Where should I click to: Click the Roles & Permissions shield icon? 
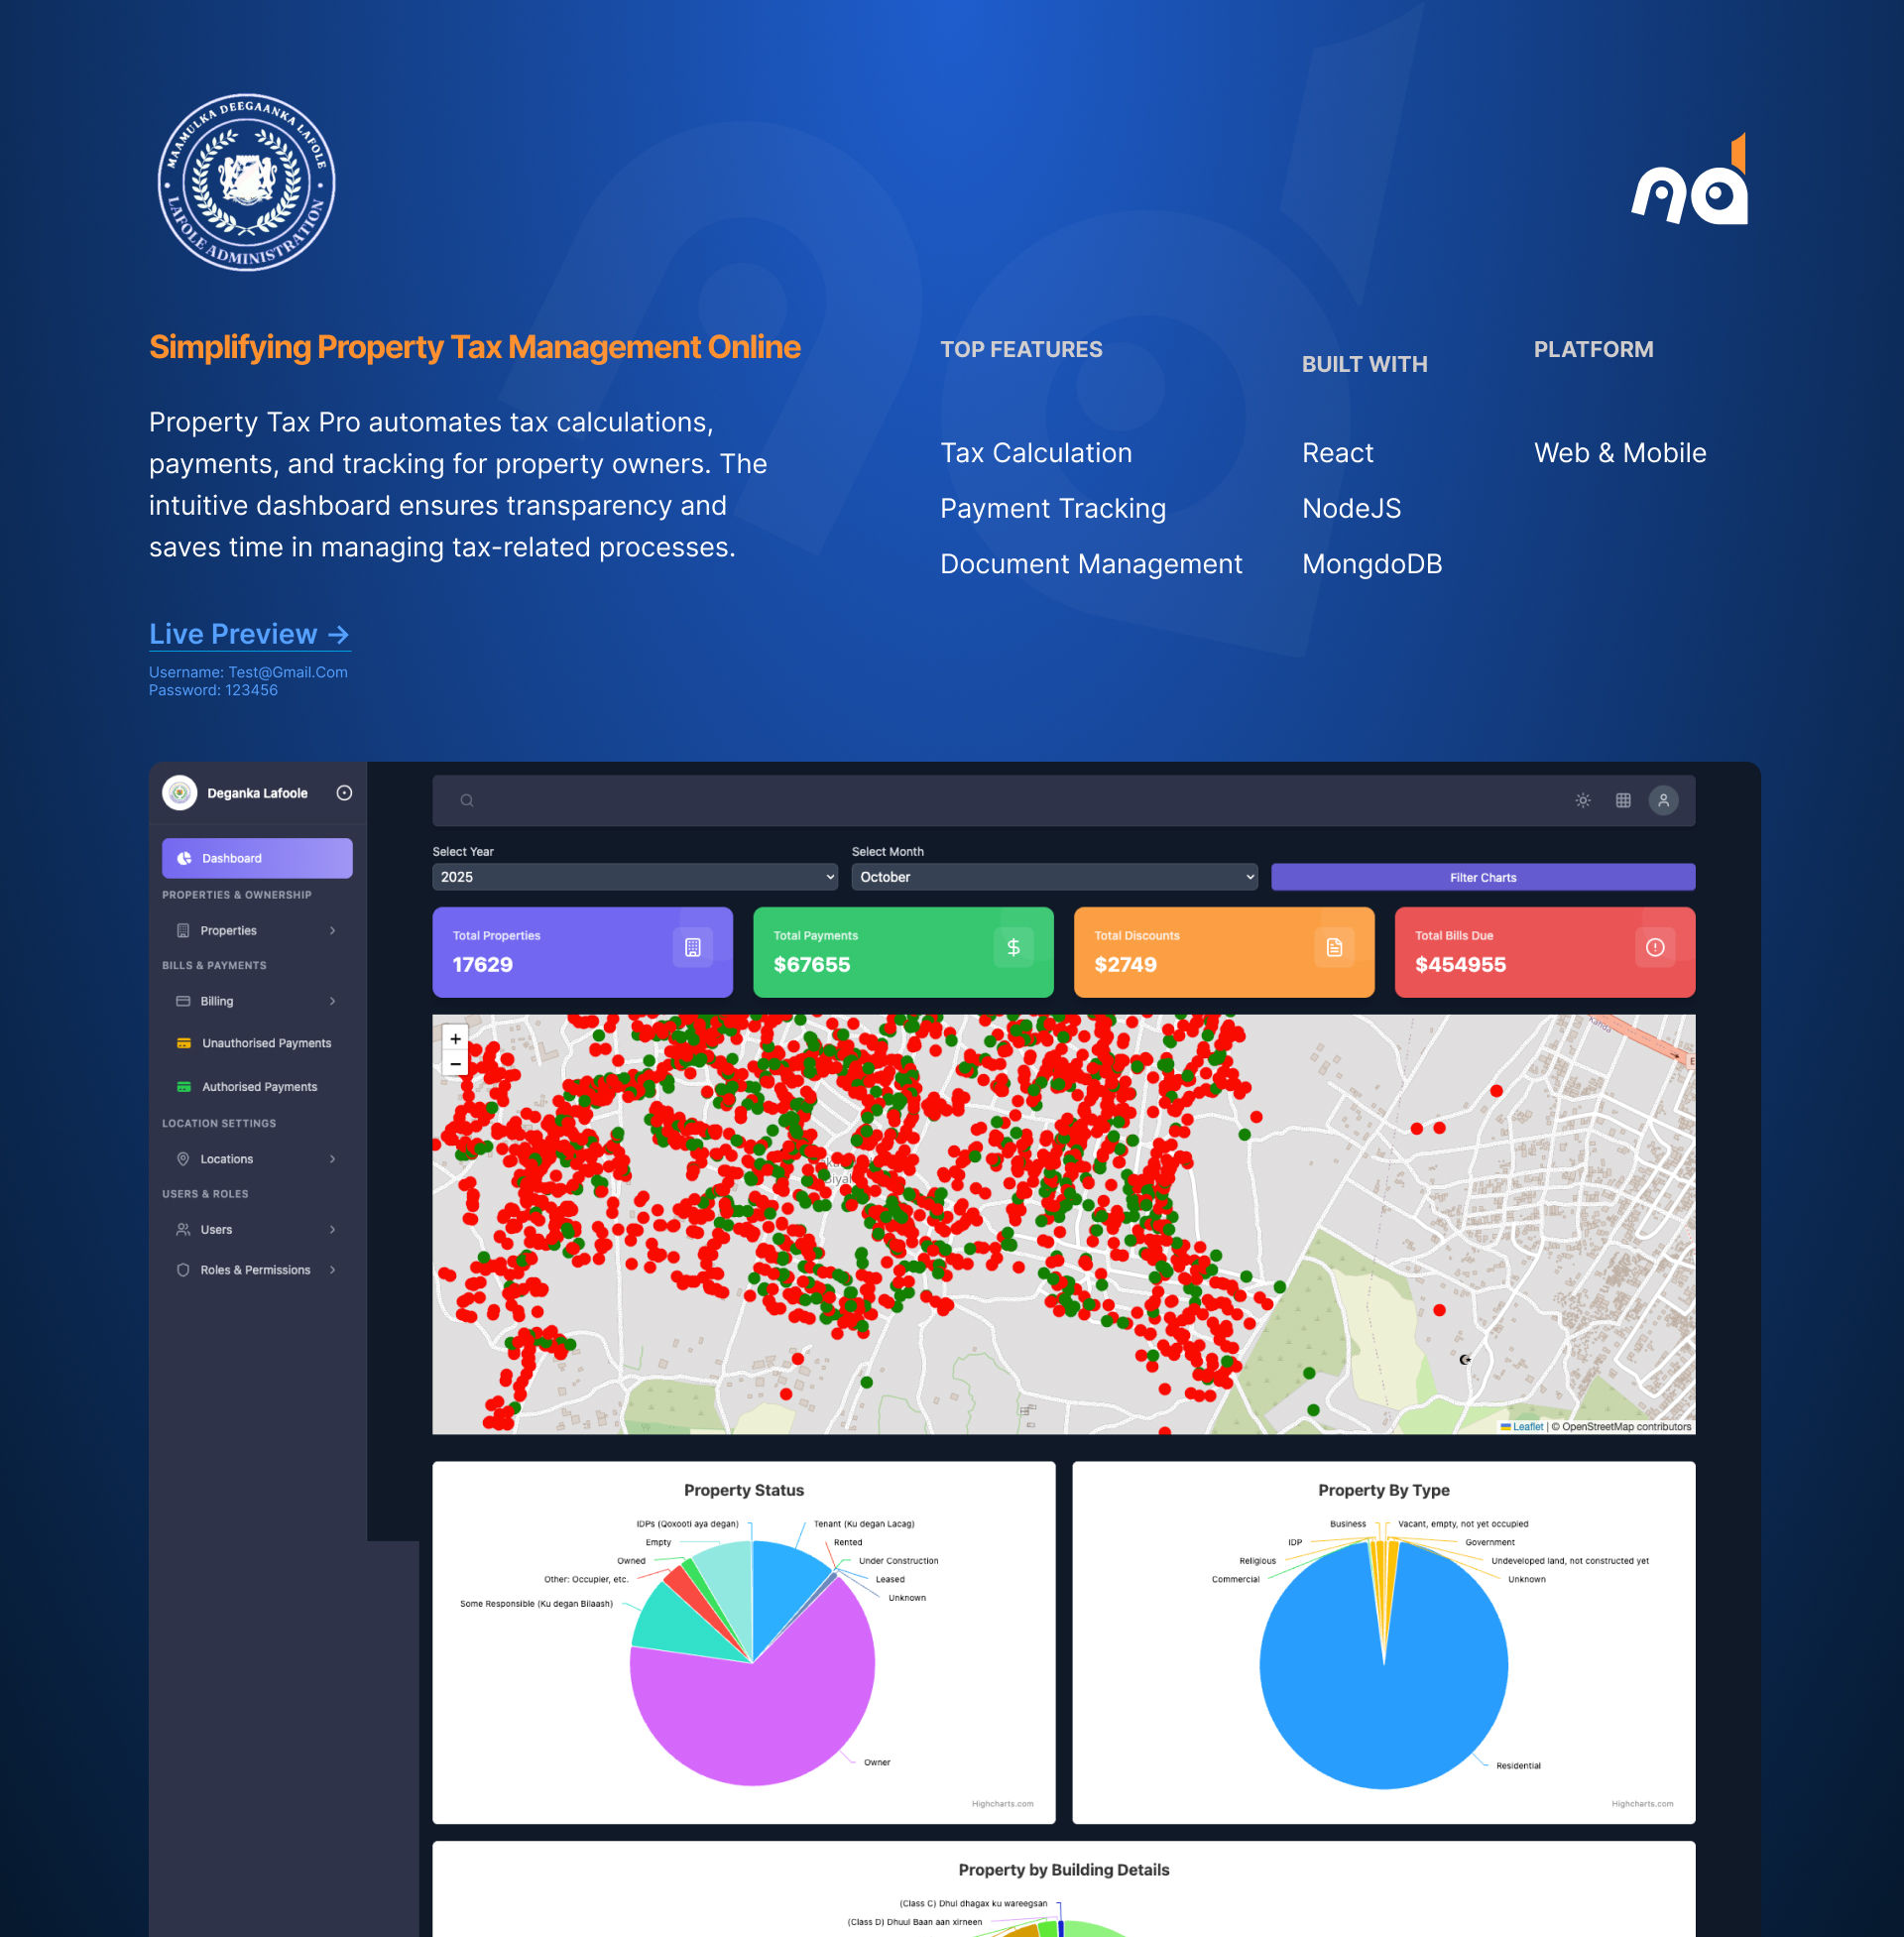(x=183, y=1270)
